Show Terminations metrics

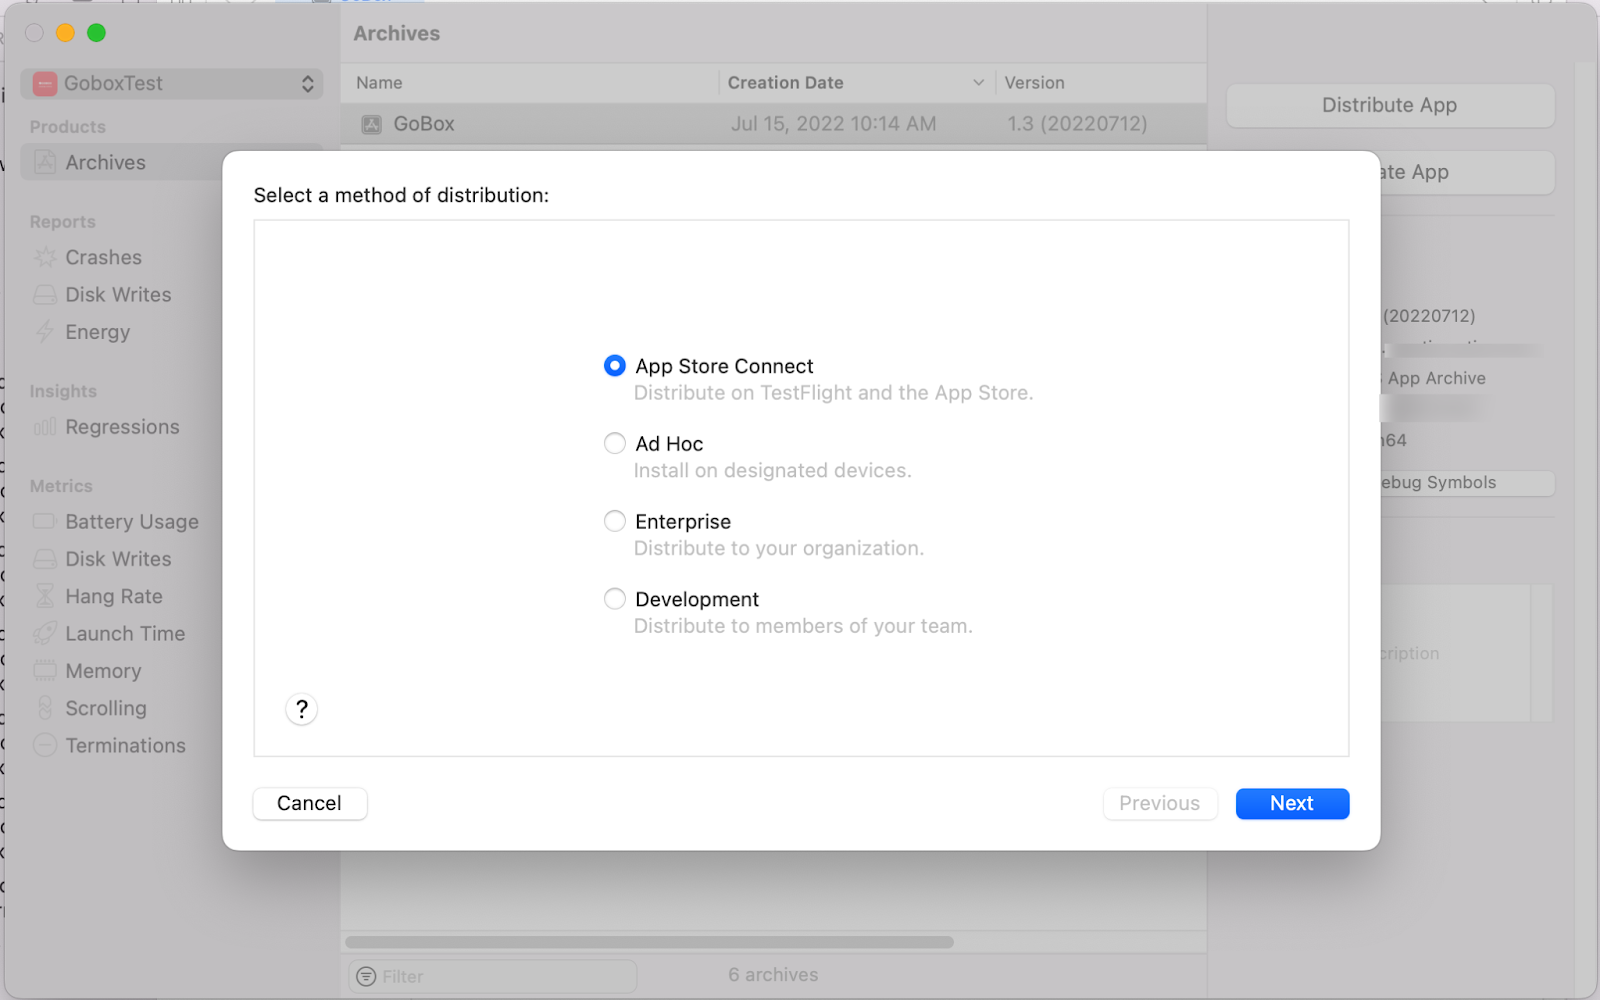pos(125,746)
